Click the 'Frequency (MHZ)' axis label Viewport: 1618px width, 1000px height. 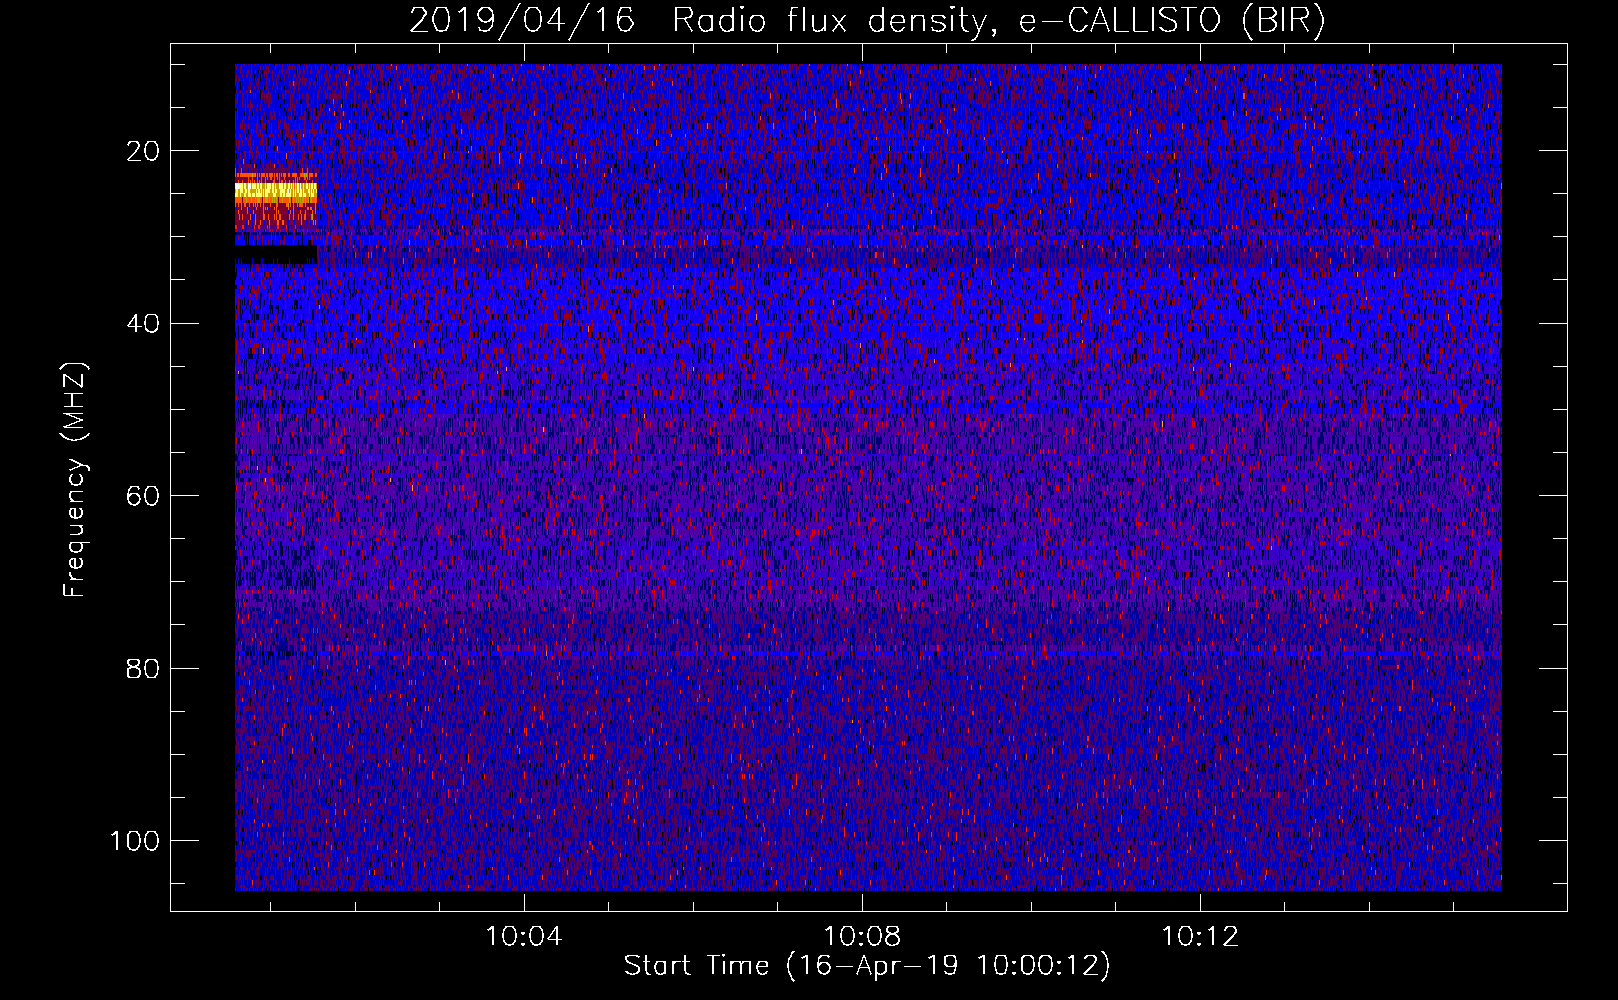click(75, 480)
